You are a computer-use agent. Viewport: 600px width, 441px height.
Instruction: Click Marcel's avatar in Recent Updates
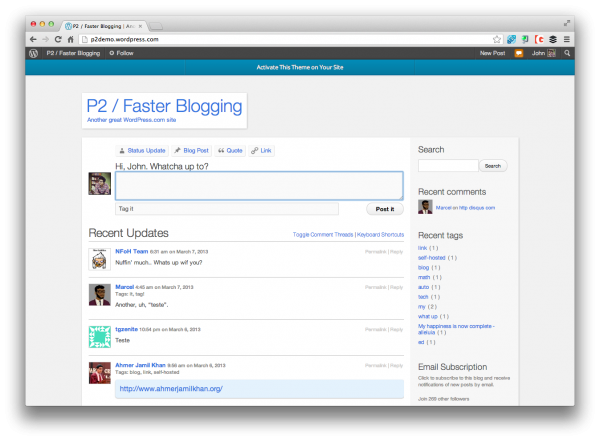[99, 295]
